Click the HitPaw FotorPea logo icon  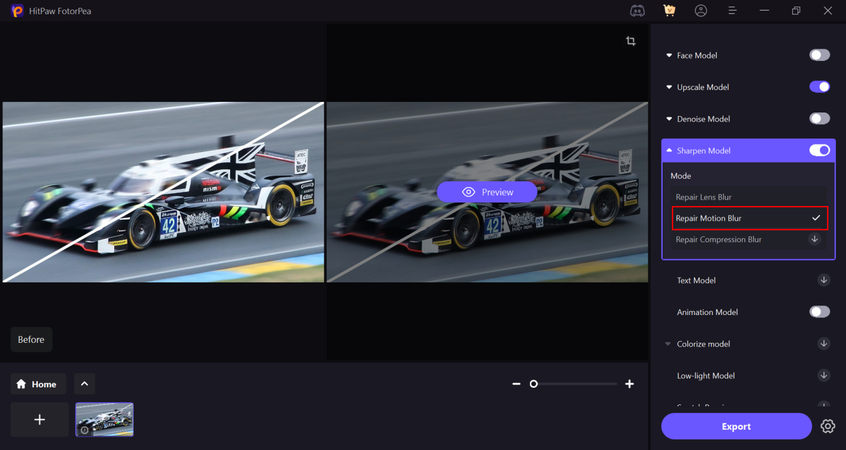(17, 11)
